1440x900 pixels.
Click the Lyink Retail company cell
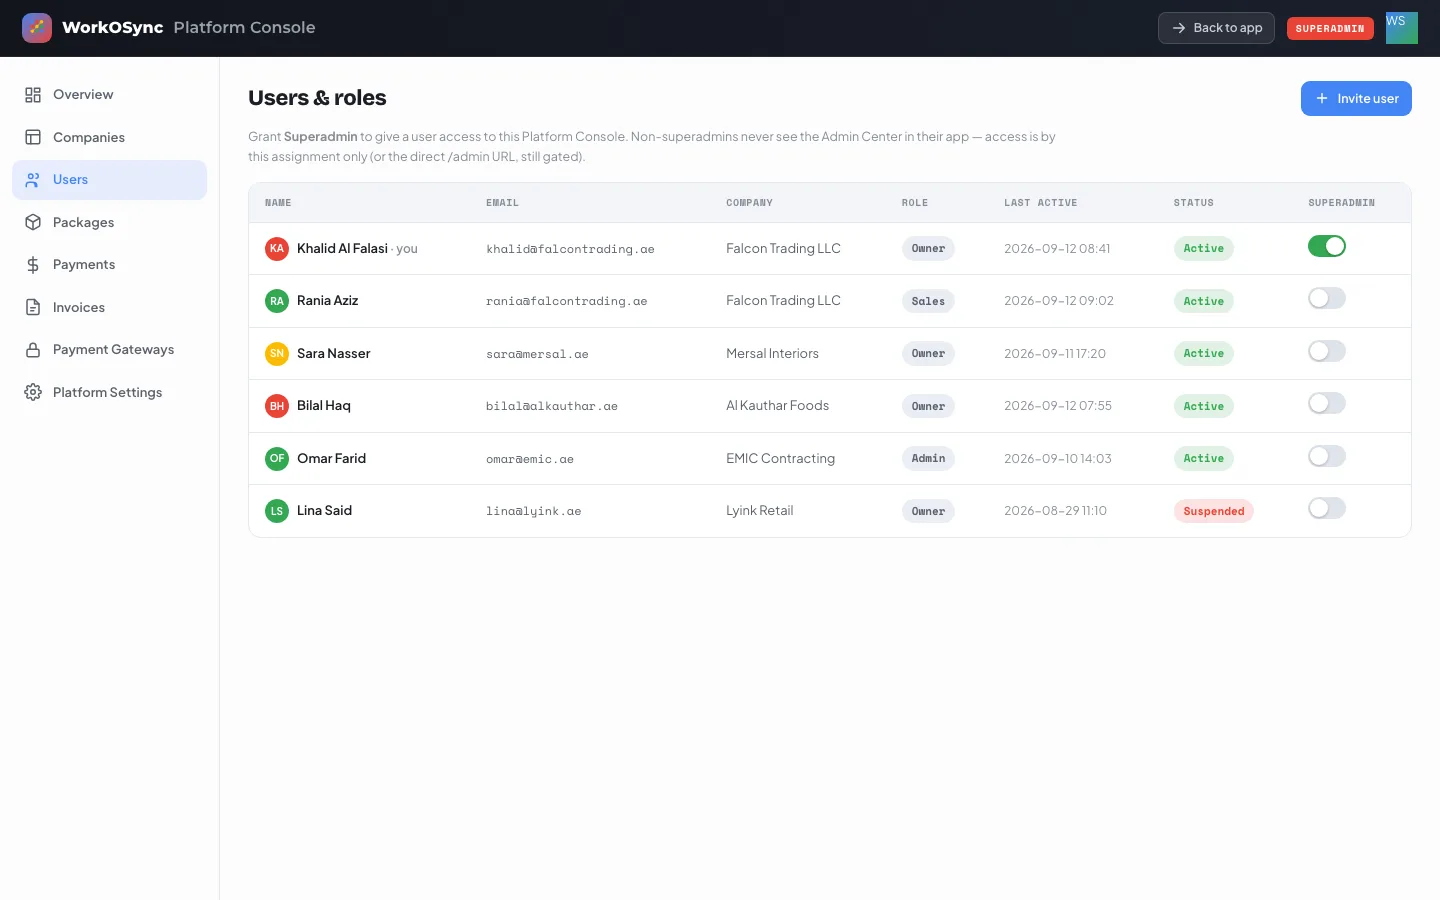tap(759, 511)
